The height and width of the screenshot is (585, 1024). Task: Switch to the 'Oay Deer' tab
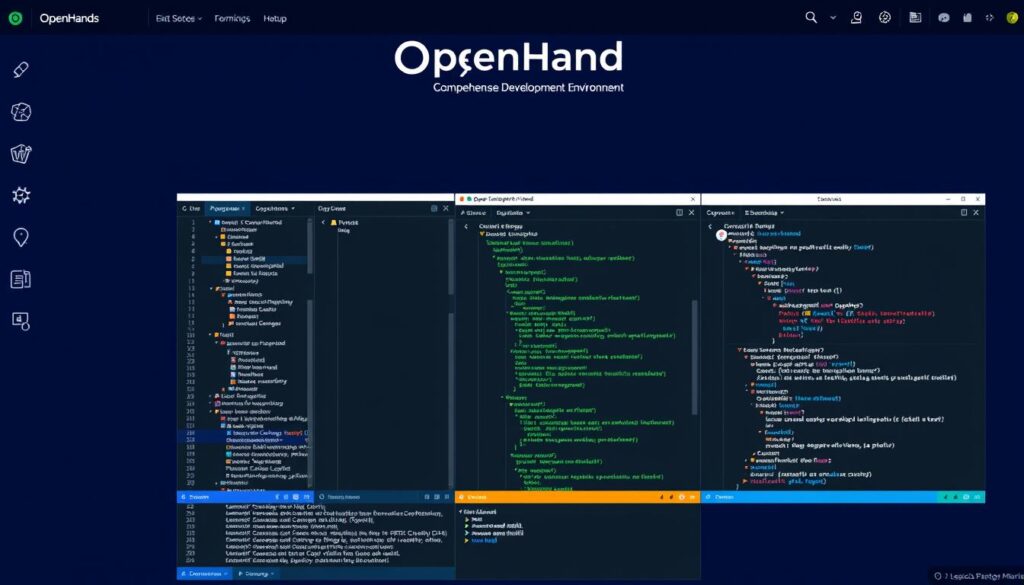[x=332, y=208]
